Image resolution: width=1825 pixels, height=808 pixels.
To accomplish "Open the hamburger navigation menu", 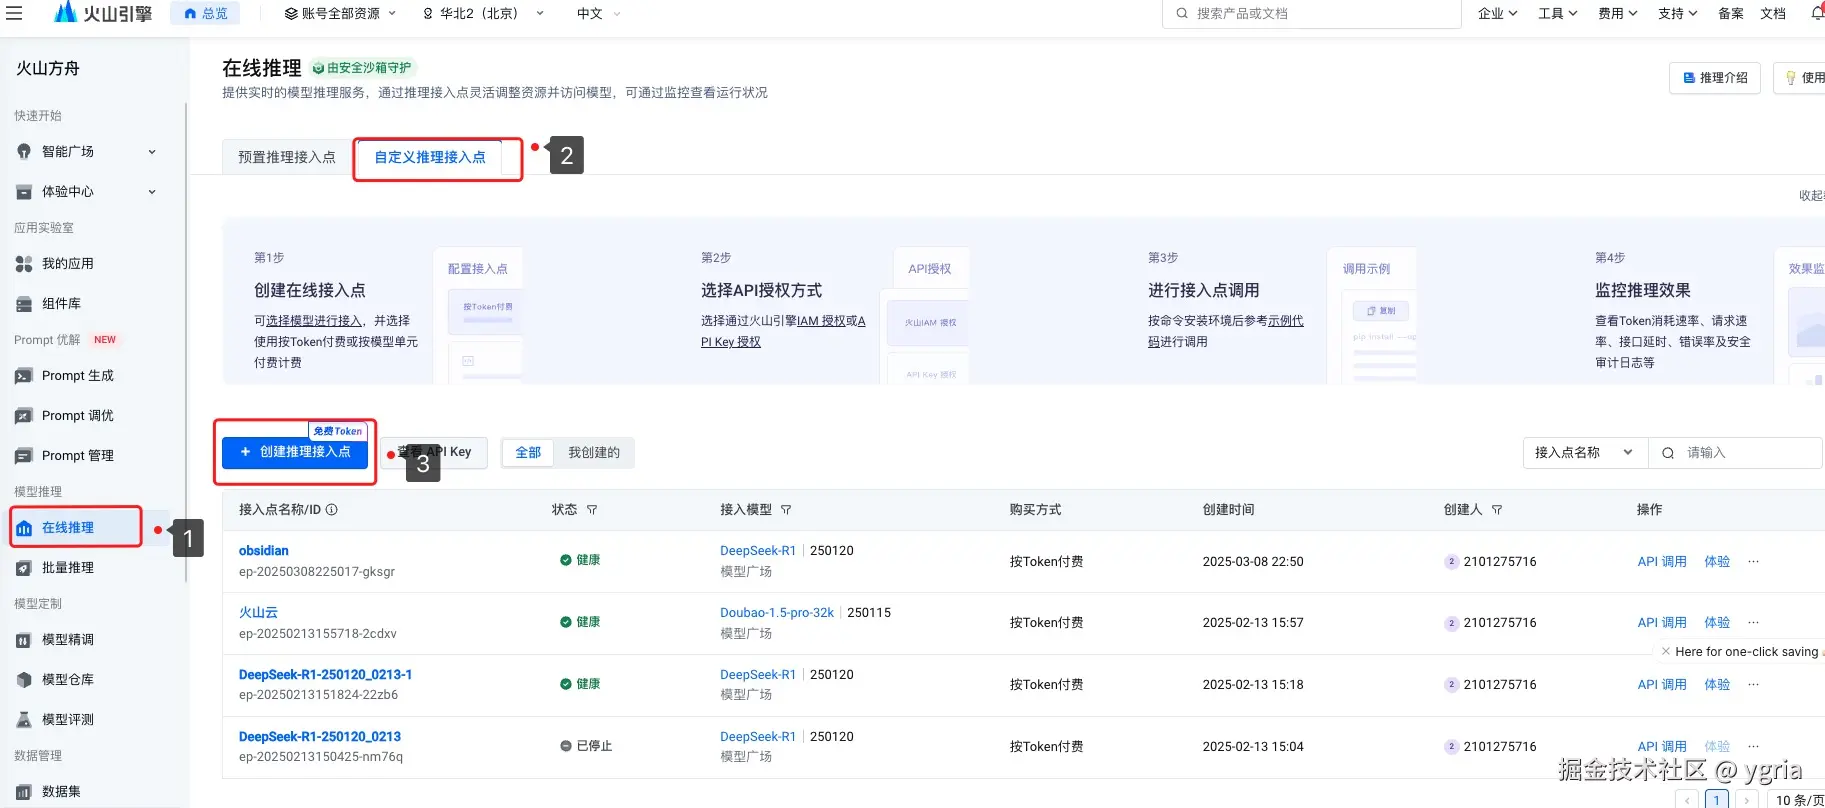I will [x=14, y=13].
